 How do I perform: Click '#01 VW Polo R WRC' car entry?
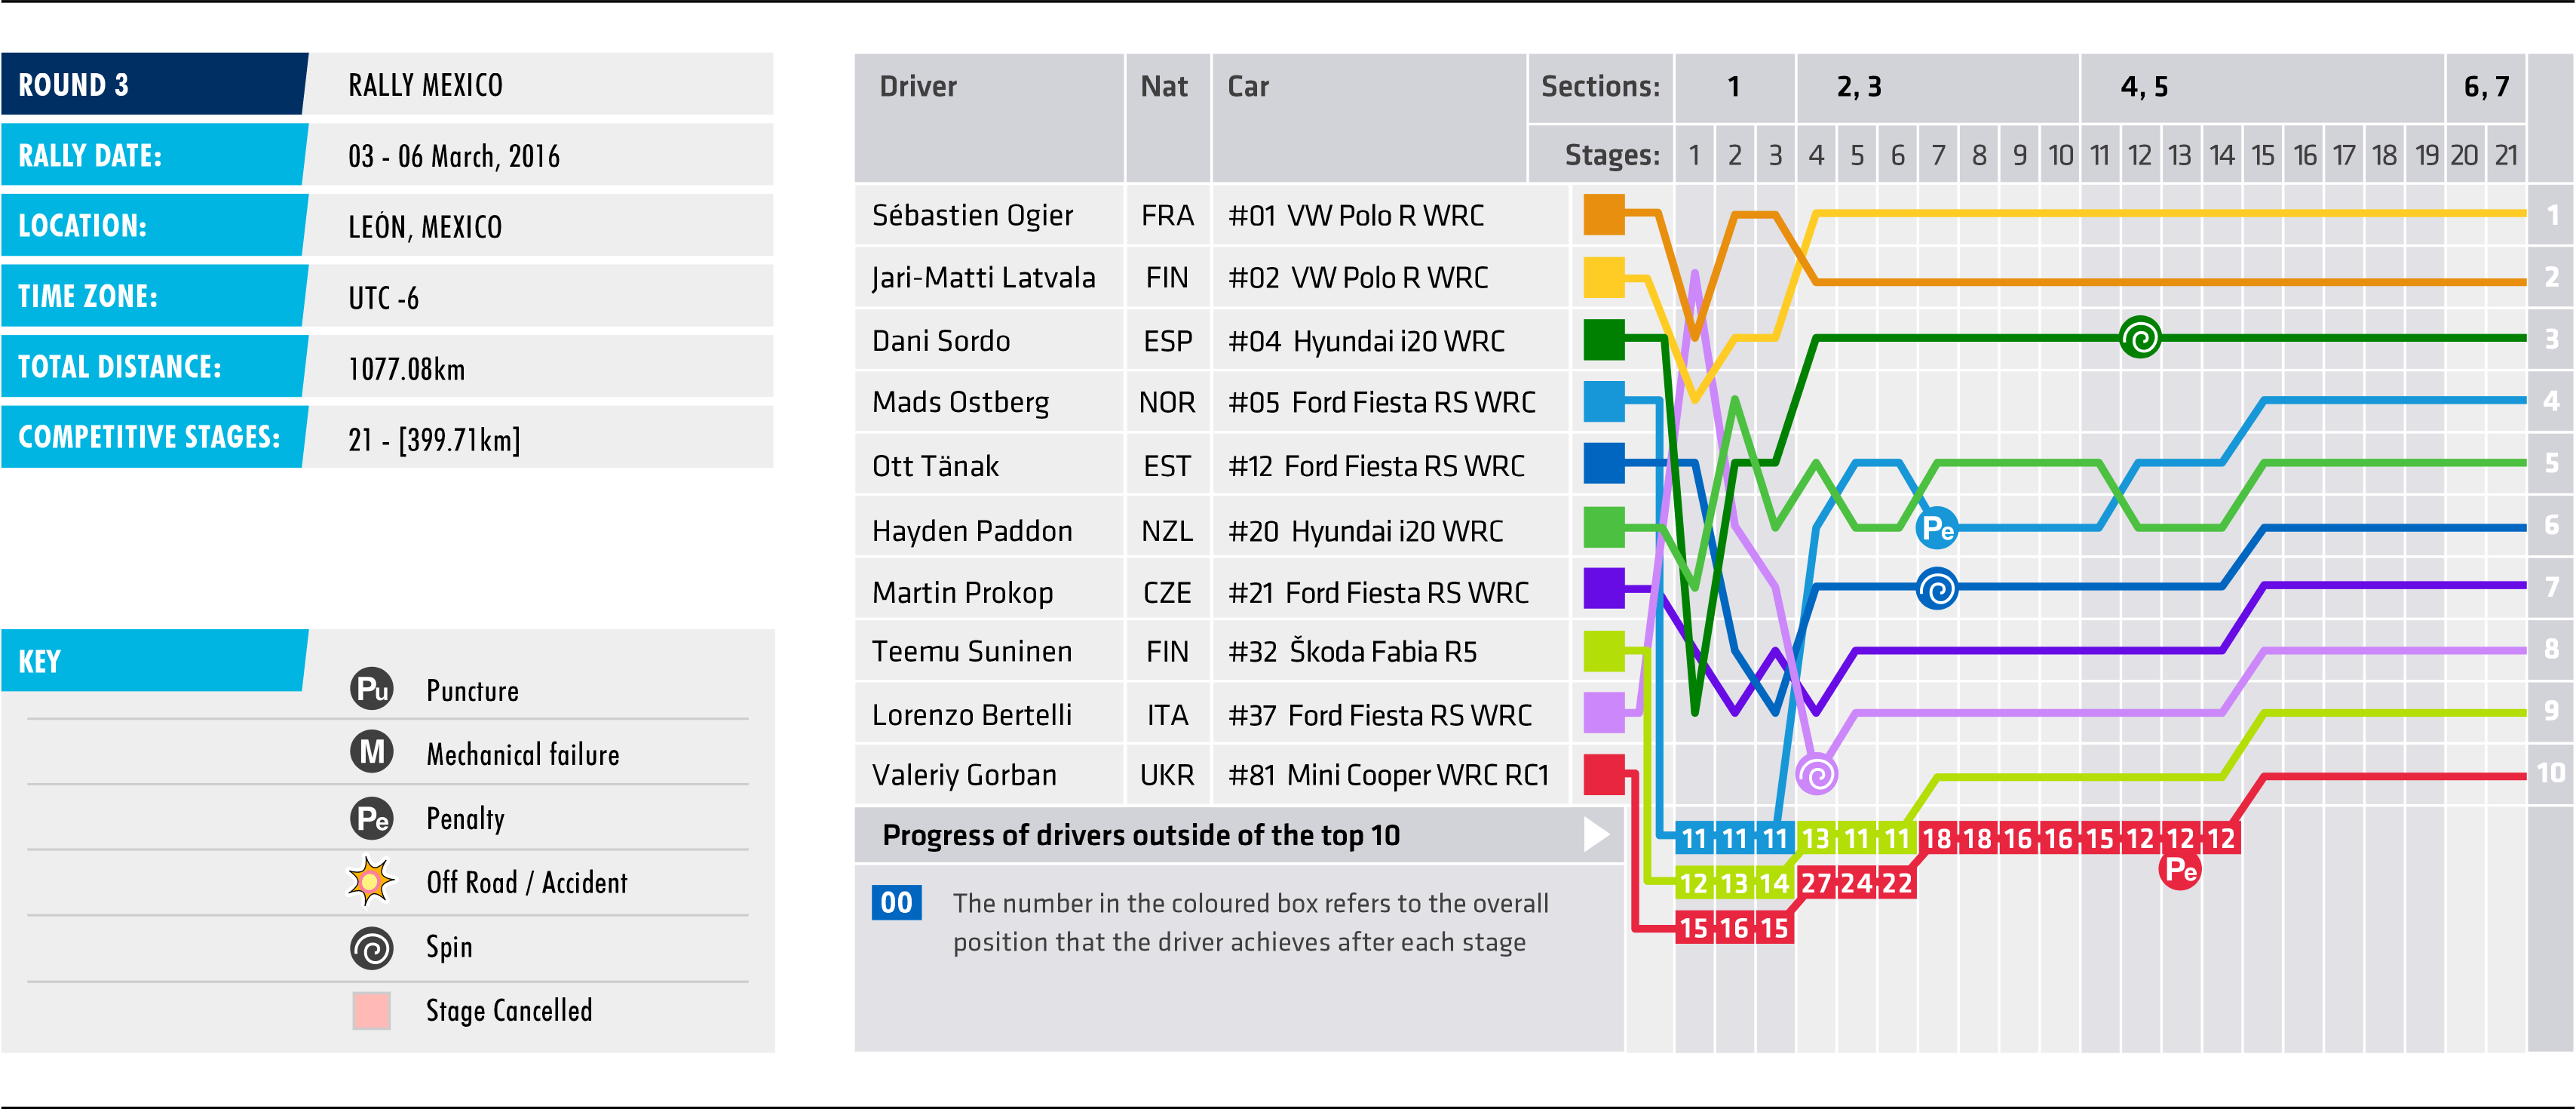[1356, 215]
